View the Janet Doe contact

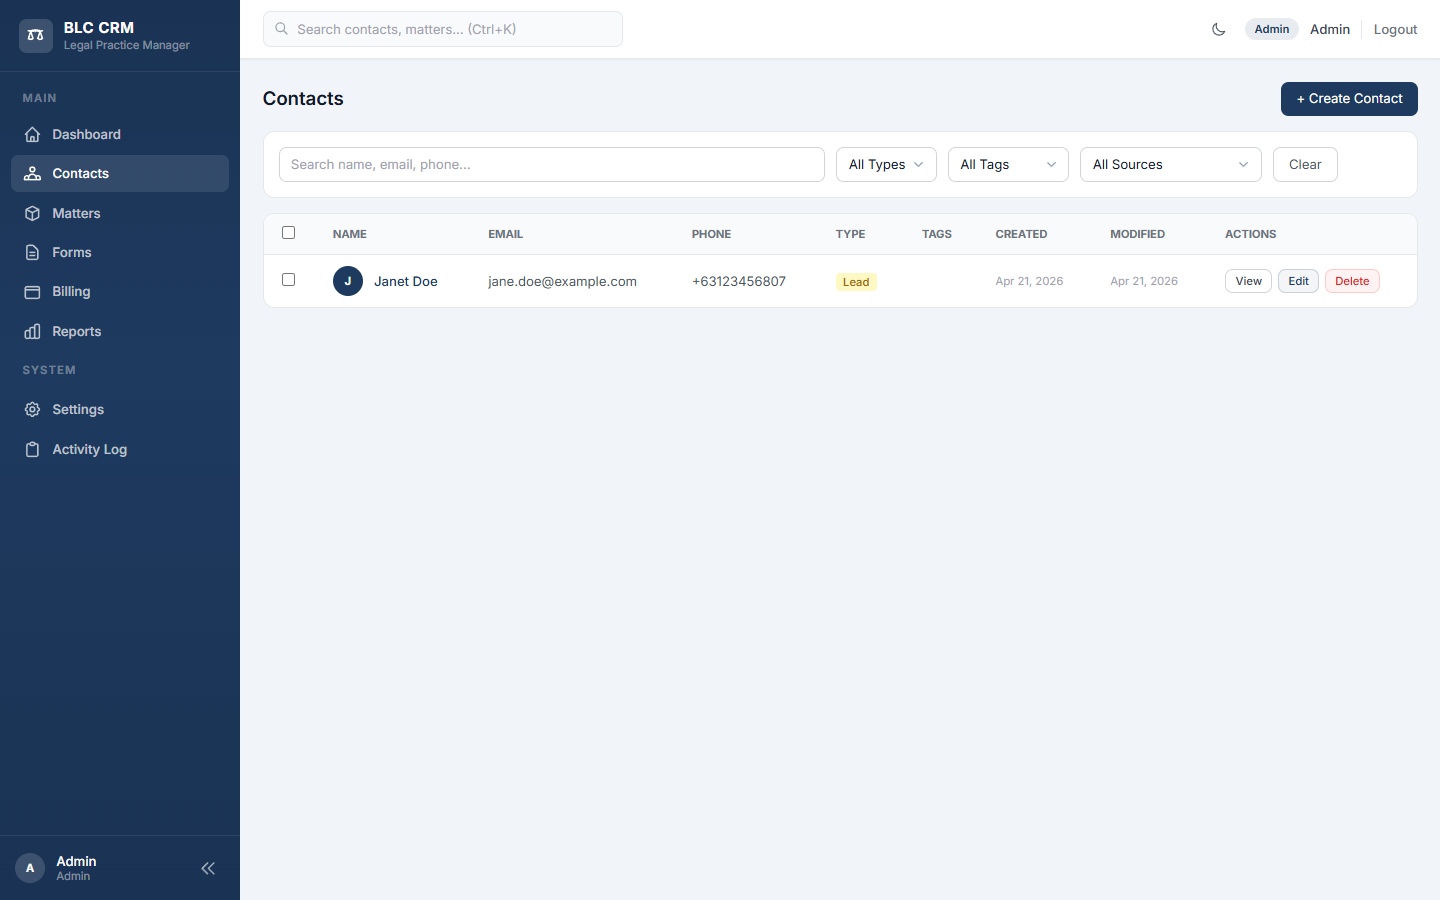(x=1248, y=281)
